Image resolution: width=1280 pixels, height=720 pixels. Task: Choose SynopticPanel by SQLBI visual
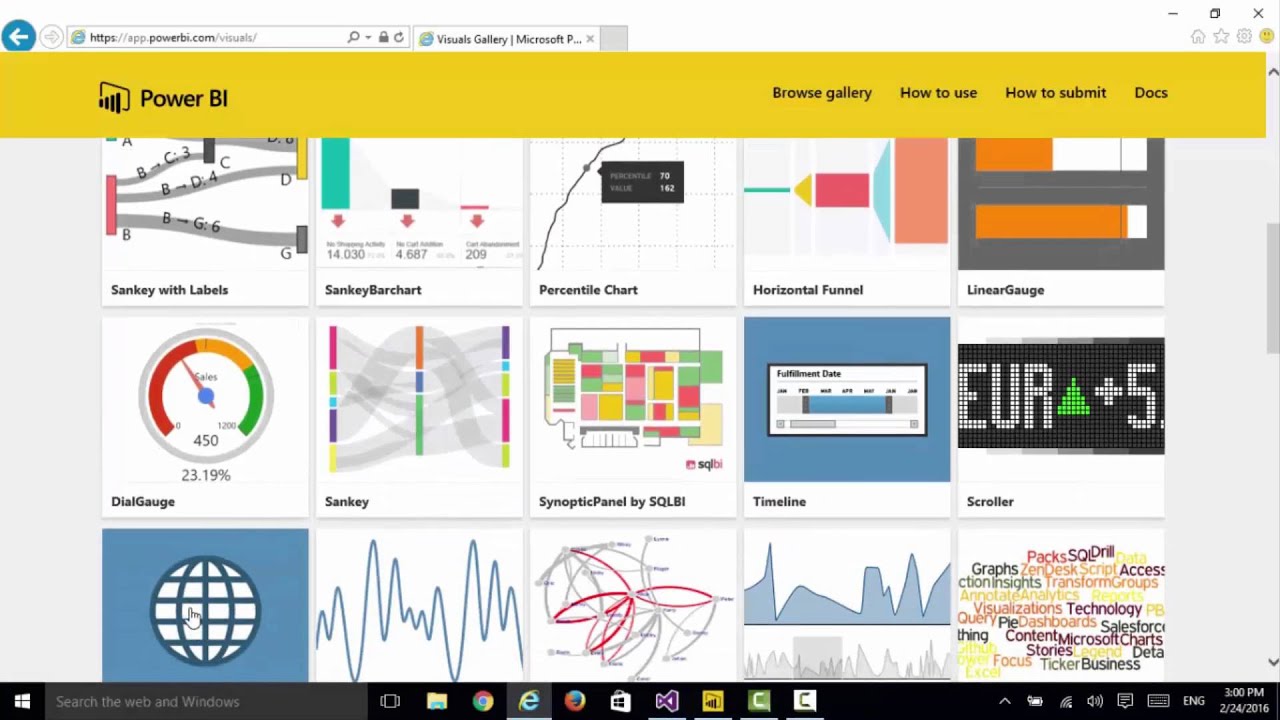[x=632, y=400]
